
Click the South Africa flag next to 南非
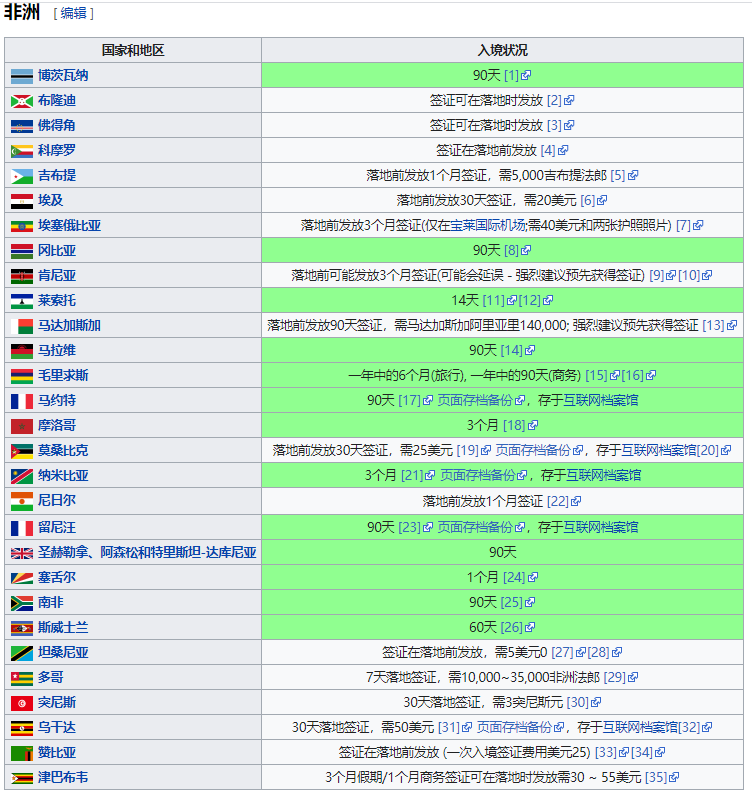pos(22,603)
